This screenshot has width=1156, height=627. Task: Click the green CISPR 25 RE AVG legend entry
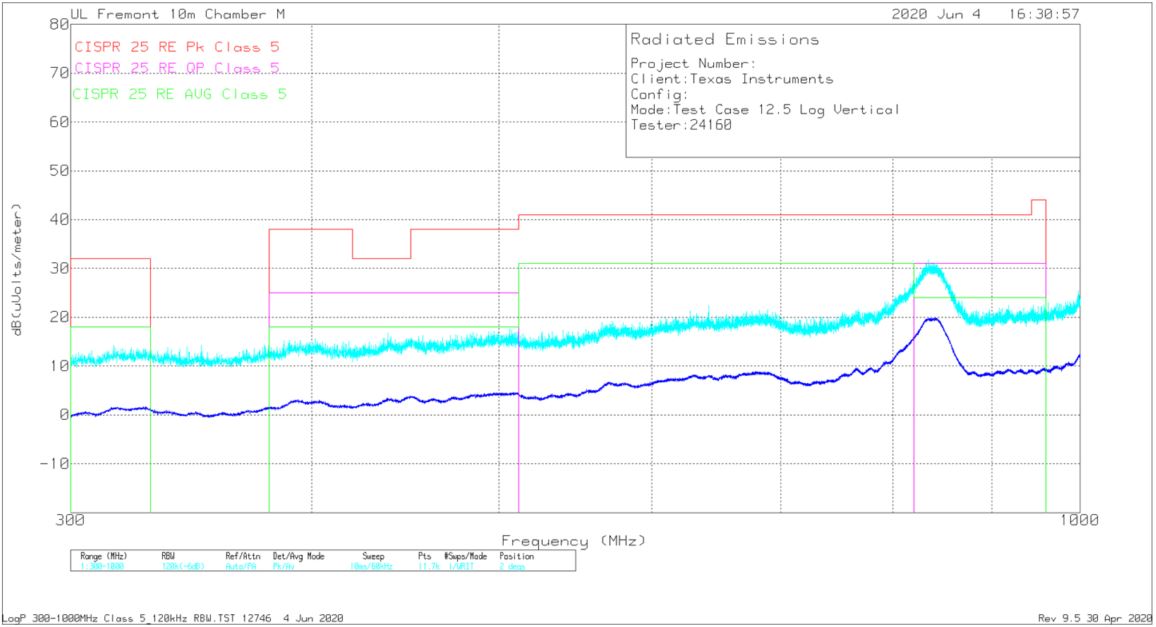181,94
